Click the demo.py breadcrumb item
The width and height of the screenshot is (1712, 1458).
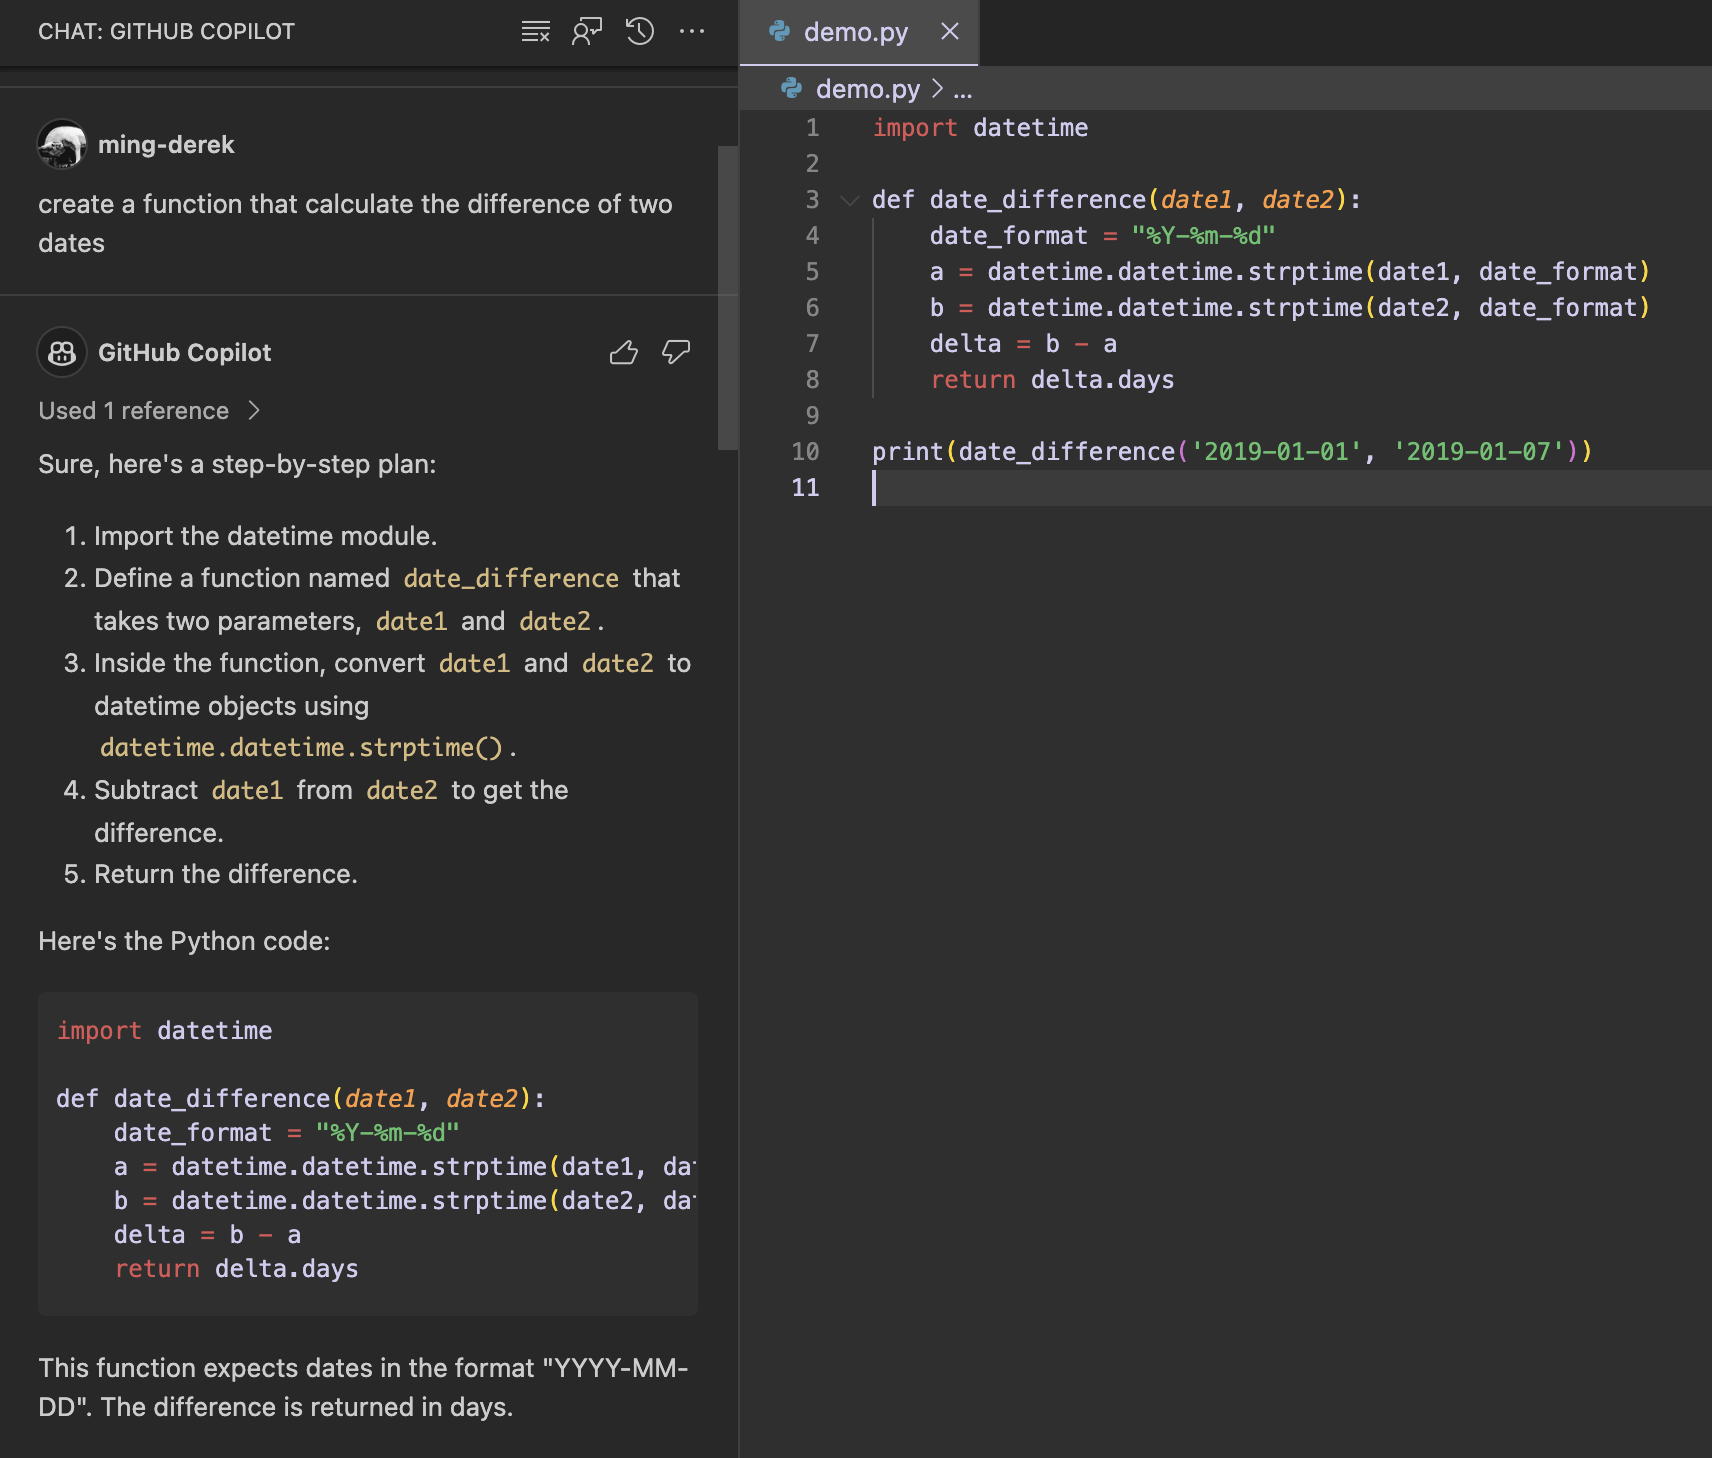pyautogui.click(x=867, y=89)
